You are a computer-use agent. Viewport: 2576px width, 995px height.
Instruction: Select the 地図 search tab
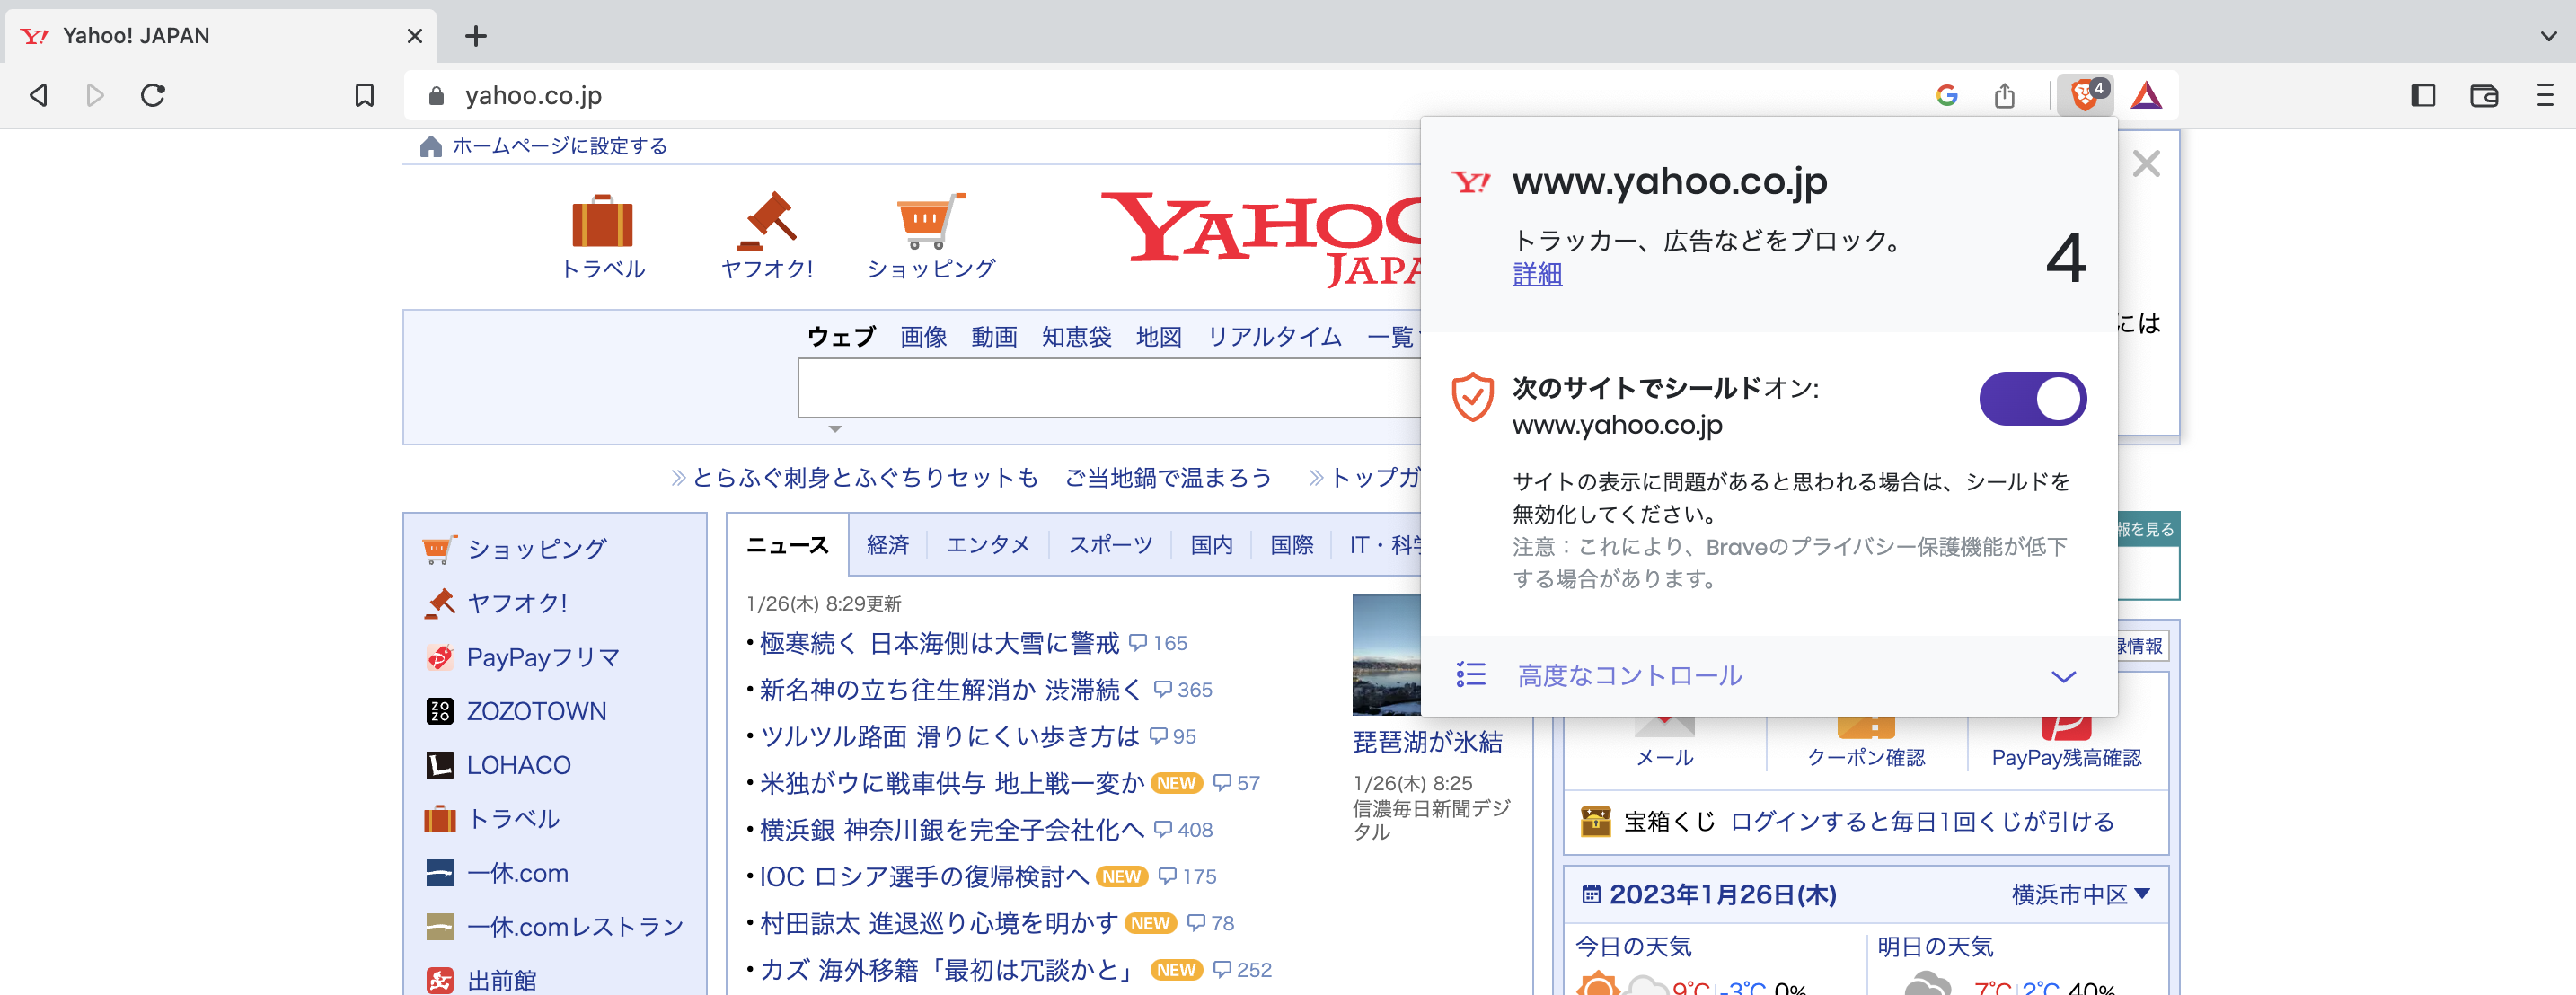pos(1159,337)
